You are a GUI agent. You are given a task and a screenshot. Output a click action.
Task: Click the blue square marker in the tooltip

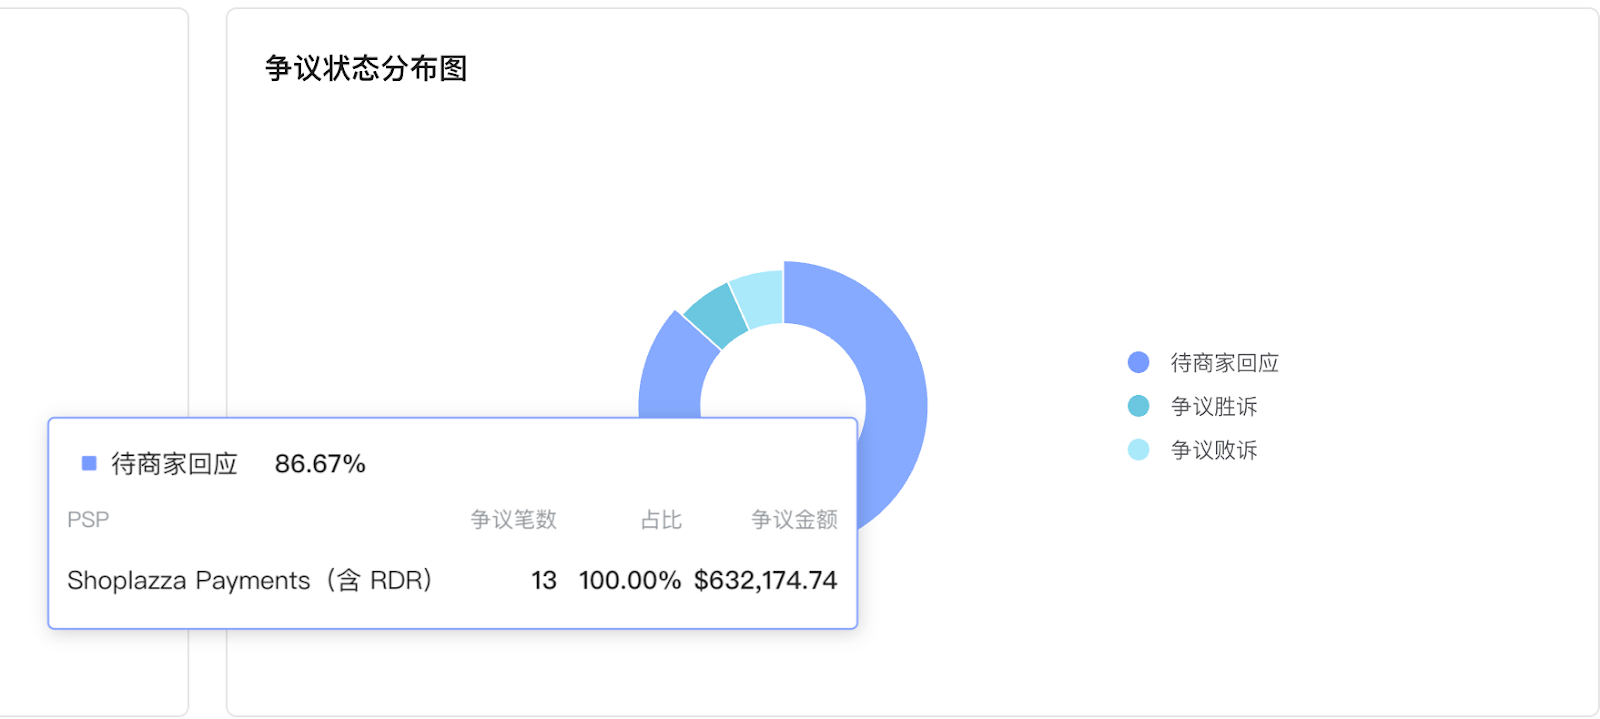point(89,463)
